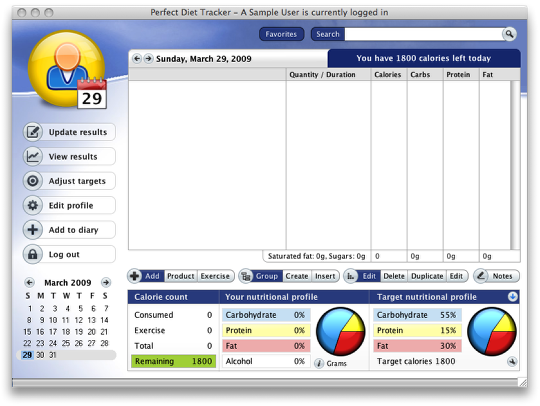
Task: Show previous month in the calendar
Action: (29, 283)
